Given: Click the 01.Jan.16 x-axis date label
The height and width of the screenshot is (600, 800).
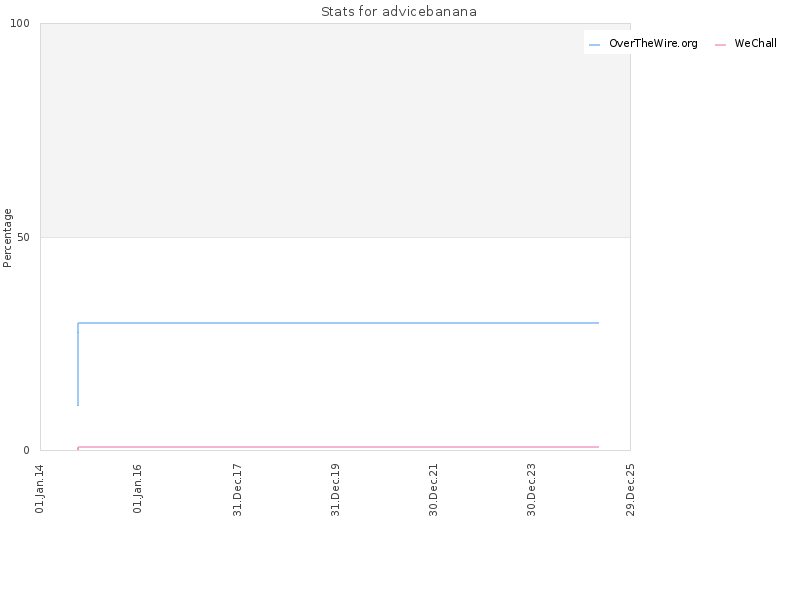Looking at the screenshot, I should [137, 489].
